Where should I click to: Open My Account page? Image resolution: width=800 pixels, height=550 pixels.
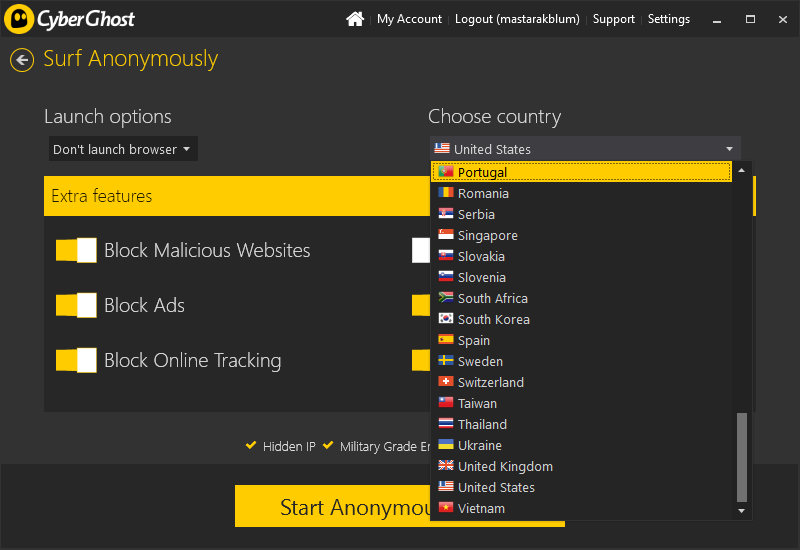click(409, 19)
